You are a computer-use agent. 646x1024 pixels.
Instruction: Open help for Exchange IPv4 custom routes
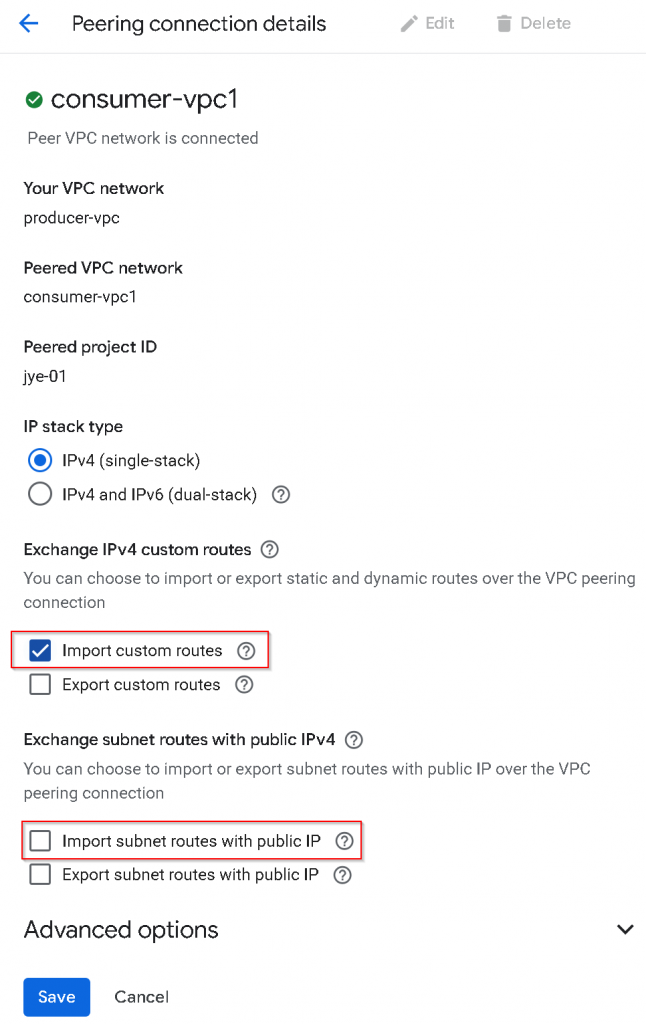pyautogui.click(x=268, y=549)
